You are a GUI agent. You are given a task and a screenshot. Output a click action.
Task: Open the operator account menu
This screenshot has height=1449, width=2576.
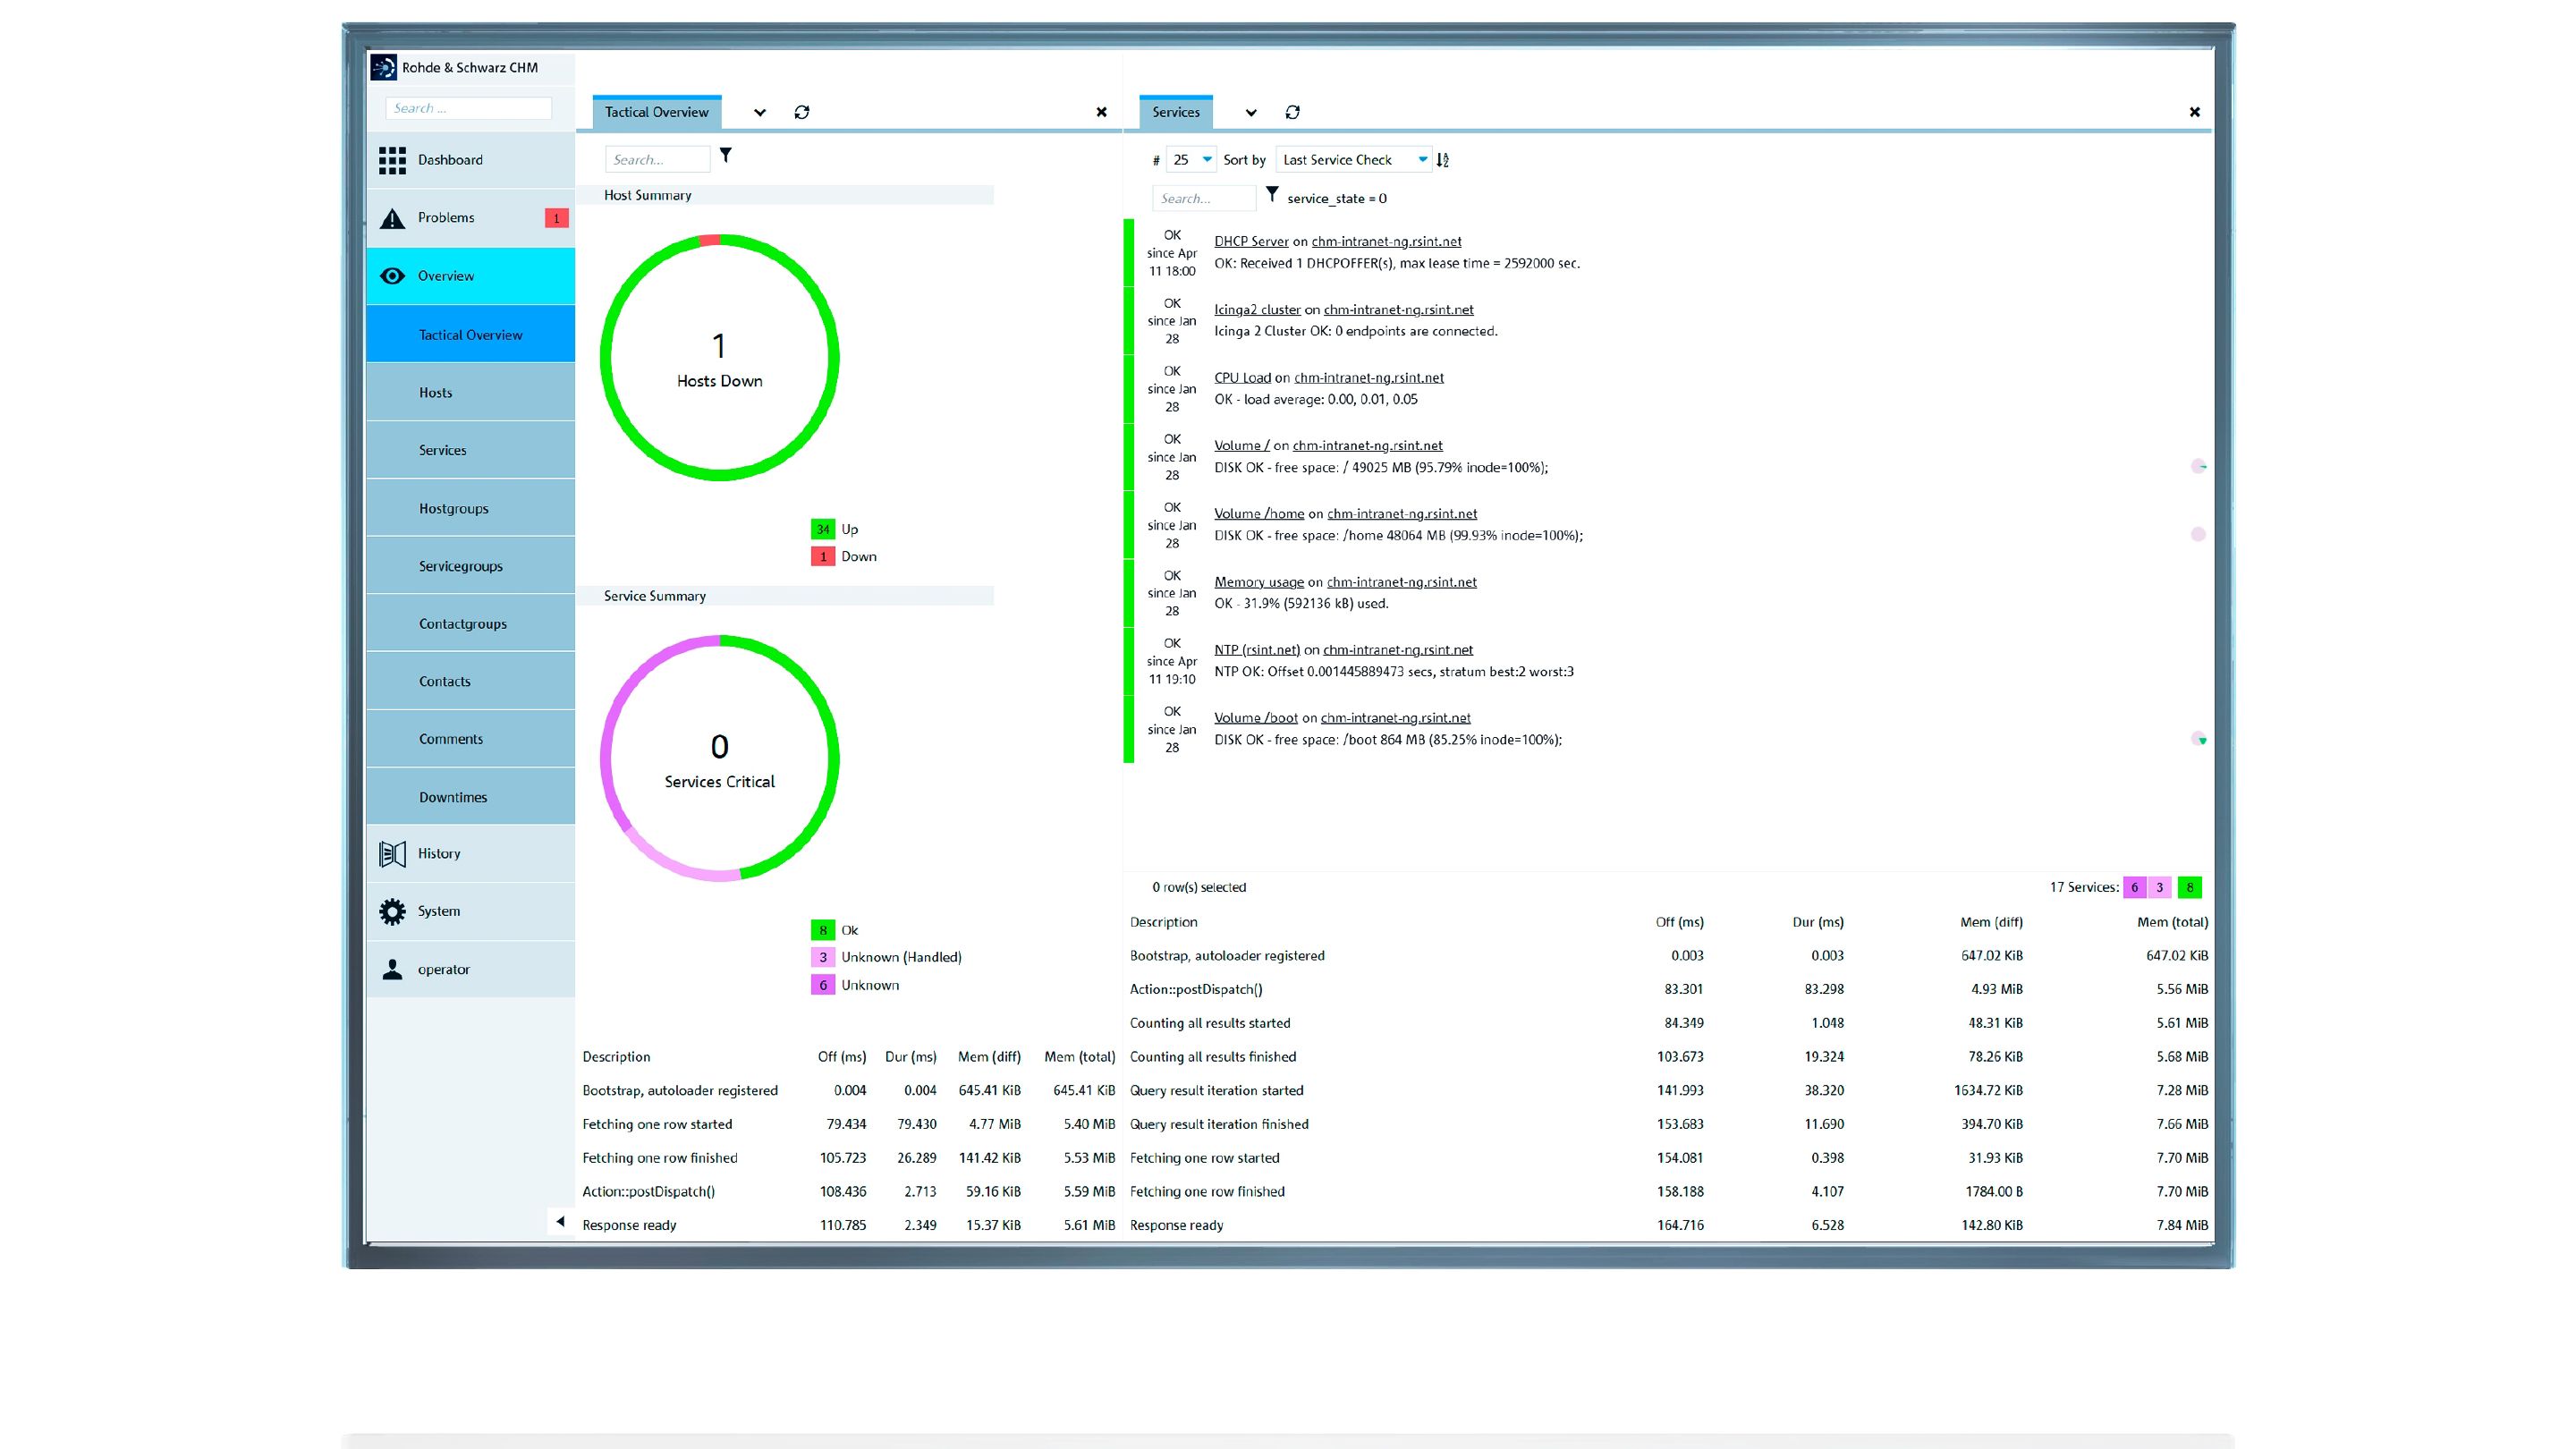point(443,968)
